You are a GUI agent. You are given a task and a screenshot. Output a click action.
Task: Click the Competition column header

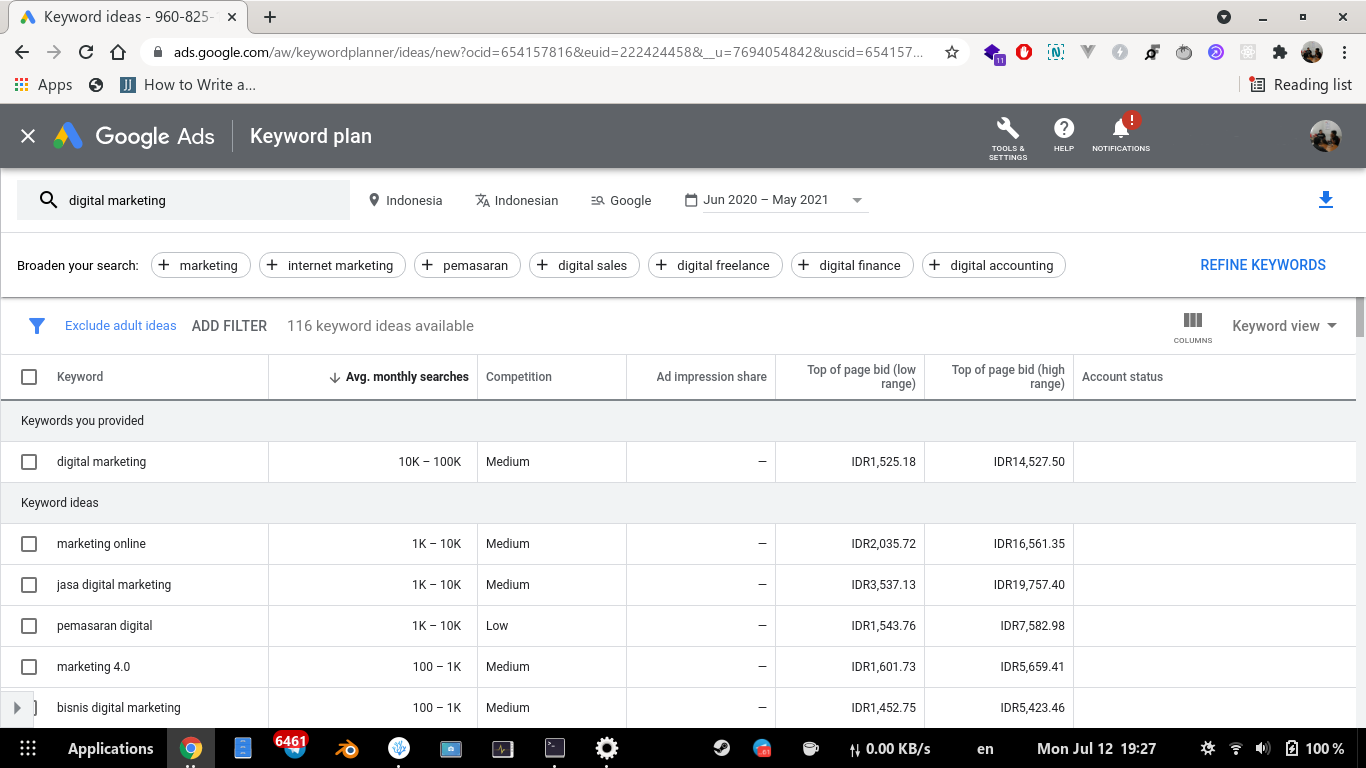(x=518, y=377)
